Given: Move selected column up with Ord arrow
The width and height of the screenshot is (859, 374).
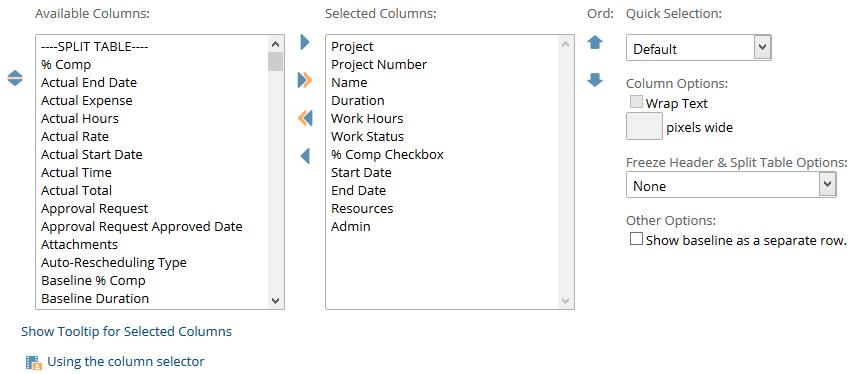Looking at the screenshot, I should 595,43.
